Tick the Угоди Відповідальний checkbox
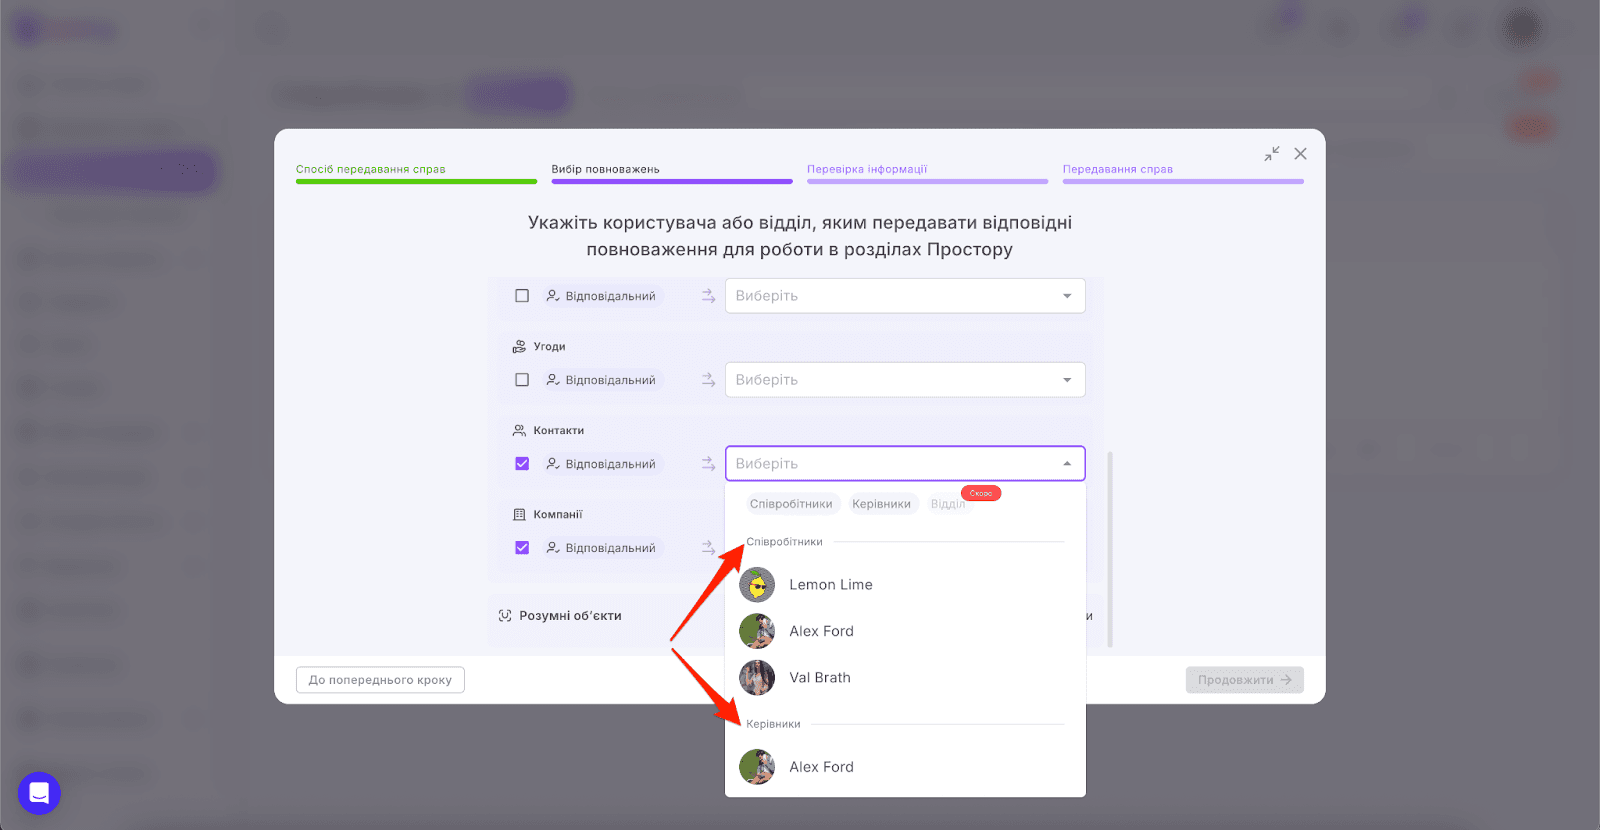 522,380
